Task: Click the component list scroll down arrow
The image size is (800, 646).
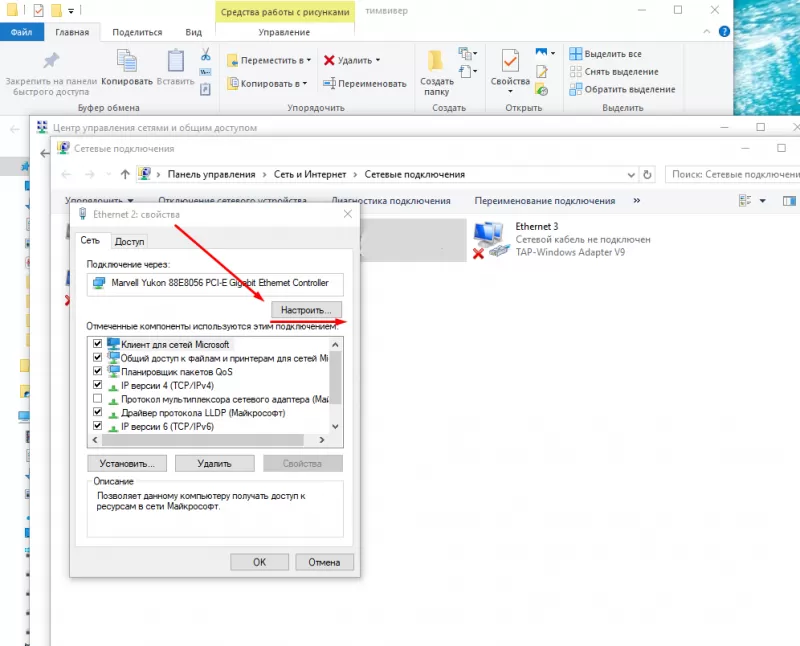Action: pos(335,426)
